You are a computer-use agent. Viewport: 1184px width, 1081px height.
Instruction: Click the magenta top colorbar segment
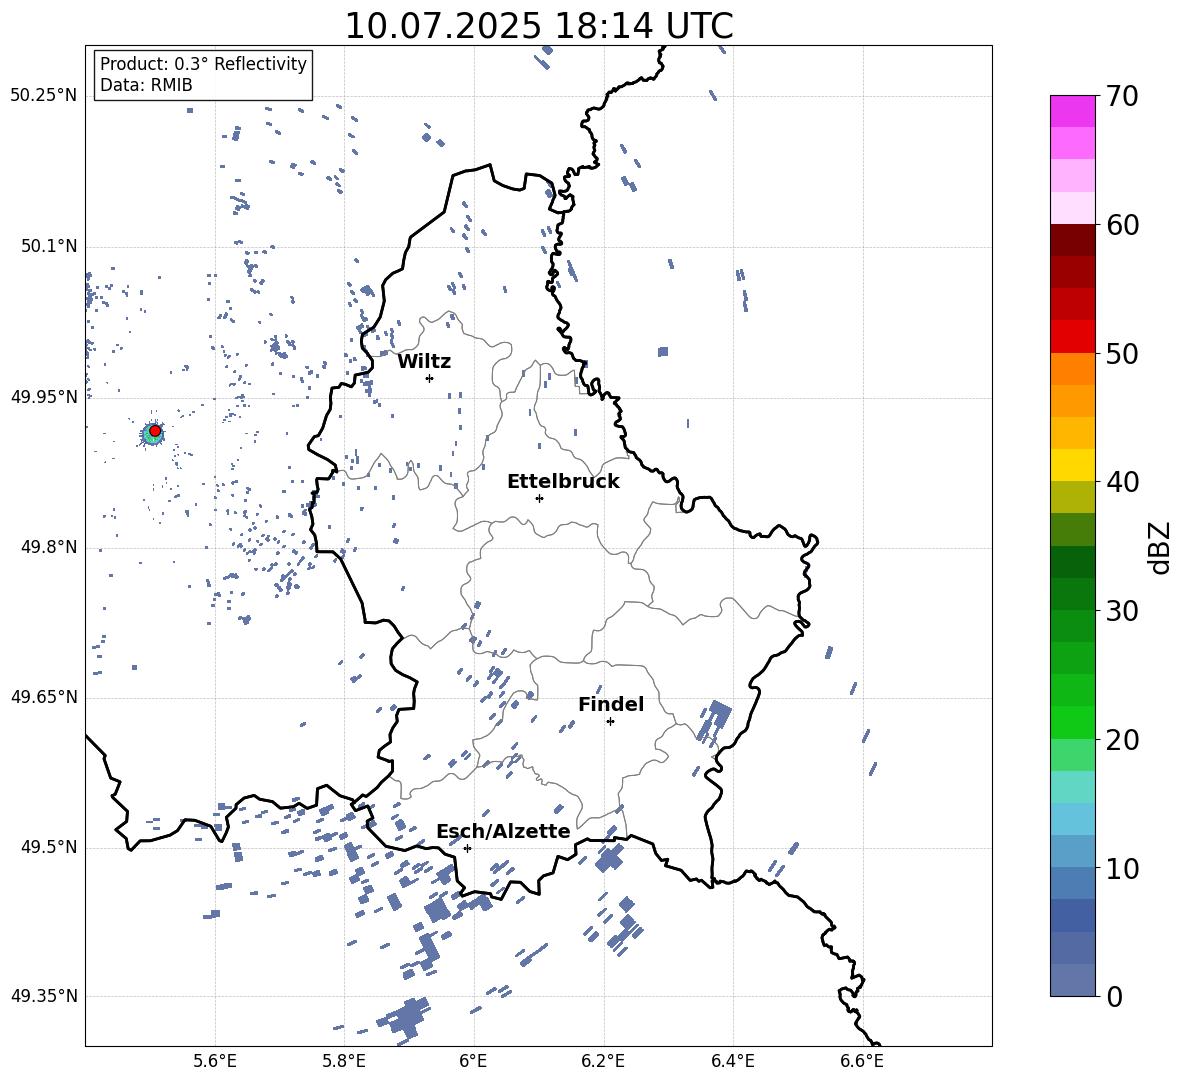[1072, 112]
